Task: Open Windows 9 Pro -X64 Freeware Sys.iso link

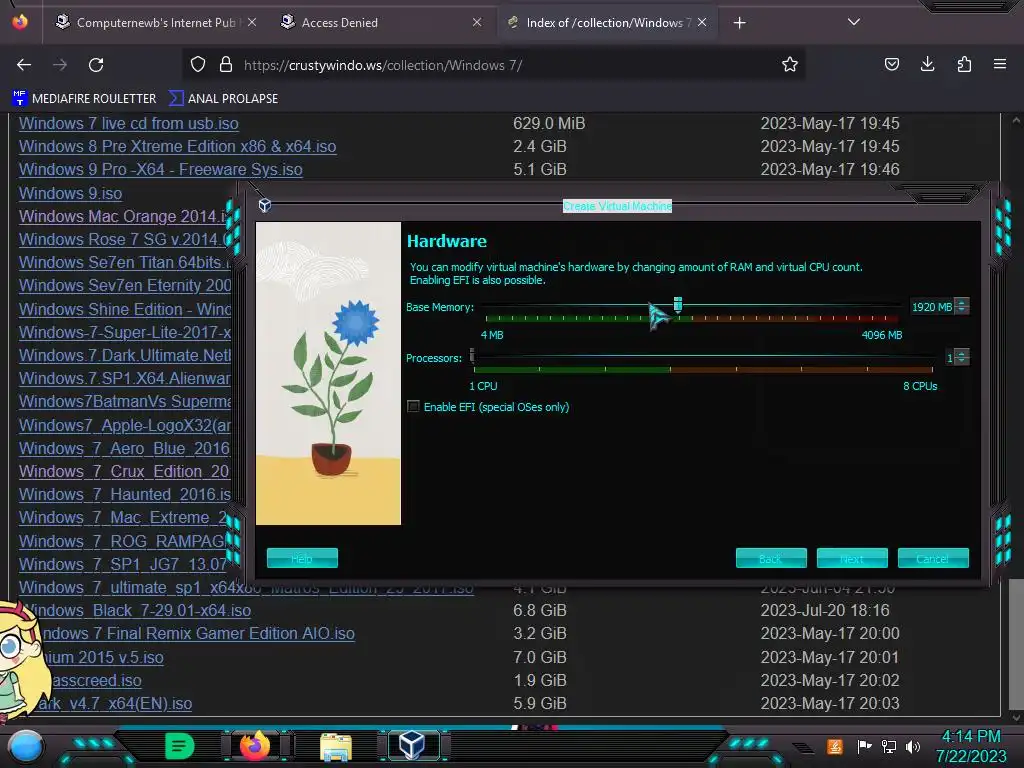Action: click(x=161, y=169)
